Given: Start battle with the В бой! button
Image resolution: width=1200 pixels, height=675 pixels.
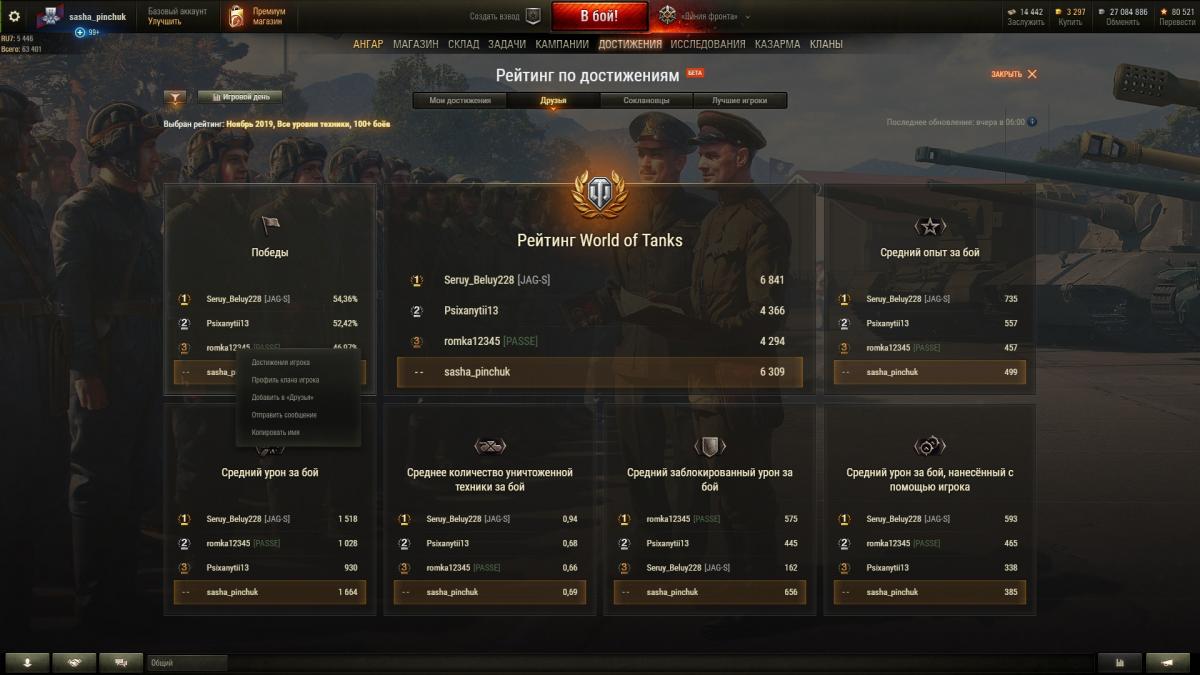Looking at the screenshot, I should [599, 16].
